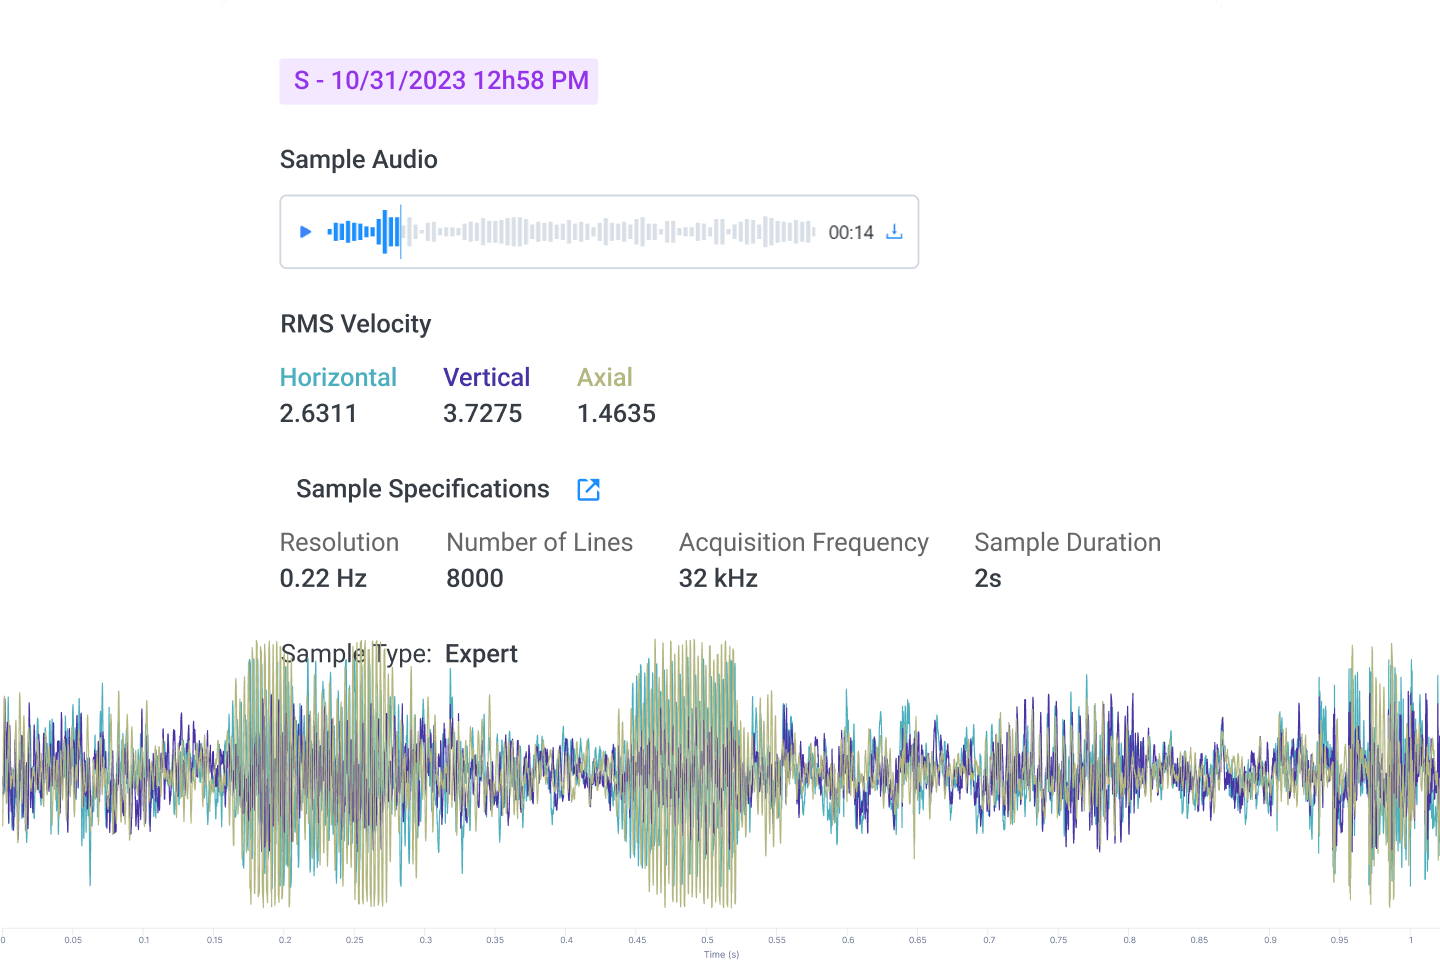
Task: Toggle the Axial velocity series
Action: tap(604, 377)
